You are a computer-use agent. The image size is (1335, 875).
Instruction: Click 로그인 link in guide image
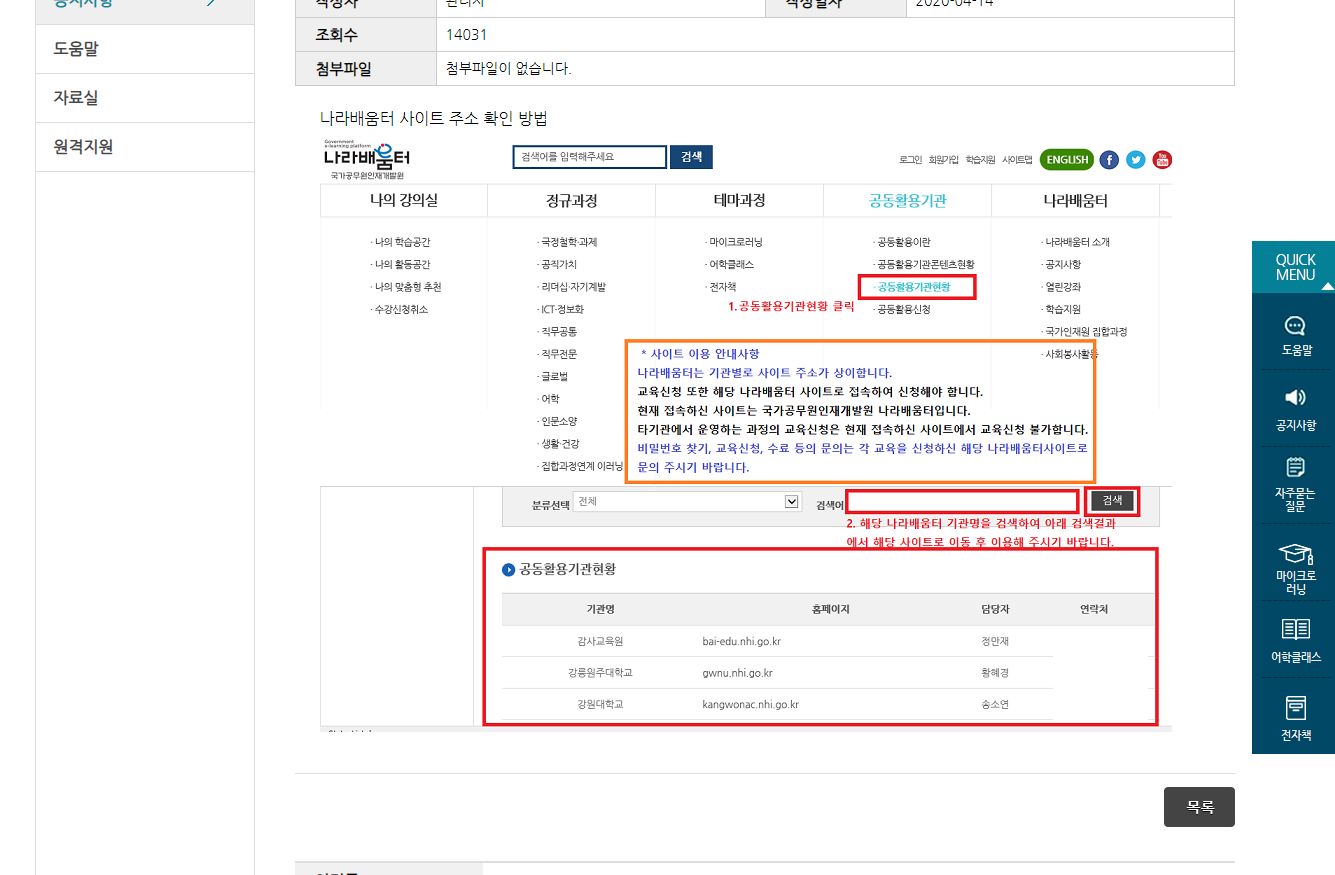tap(910, 160)
